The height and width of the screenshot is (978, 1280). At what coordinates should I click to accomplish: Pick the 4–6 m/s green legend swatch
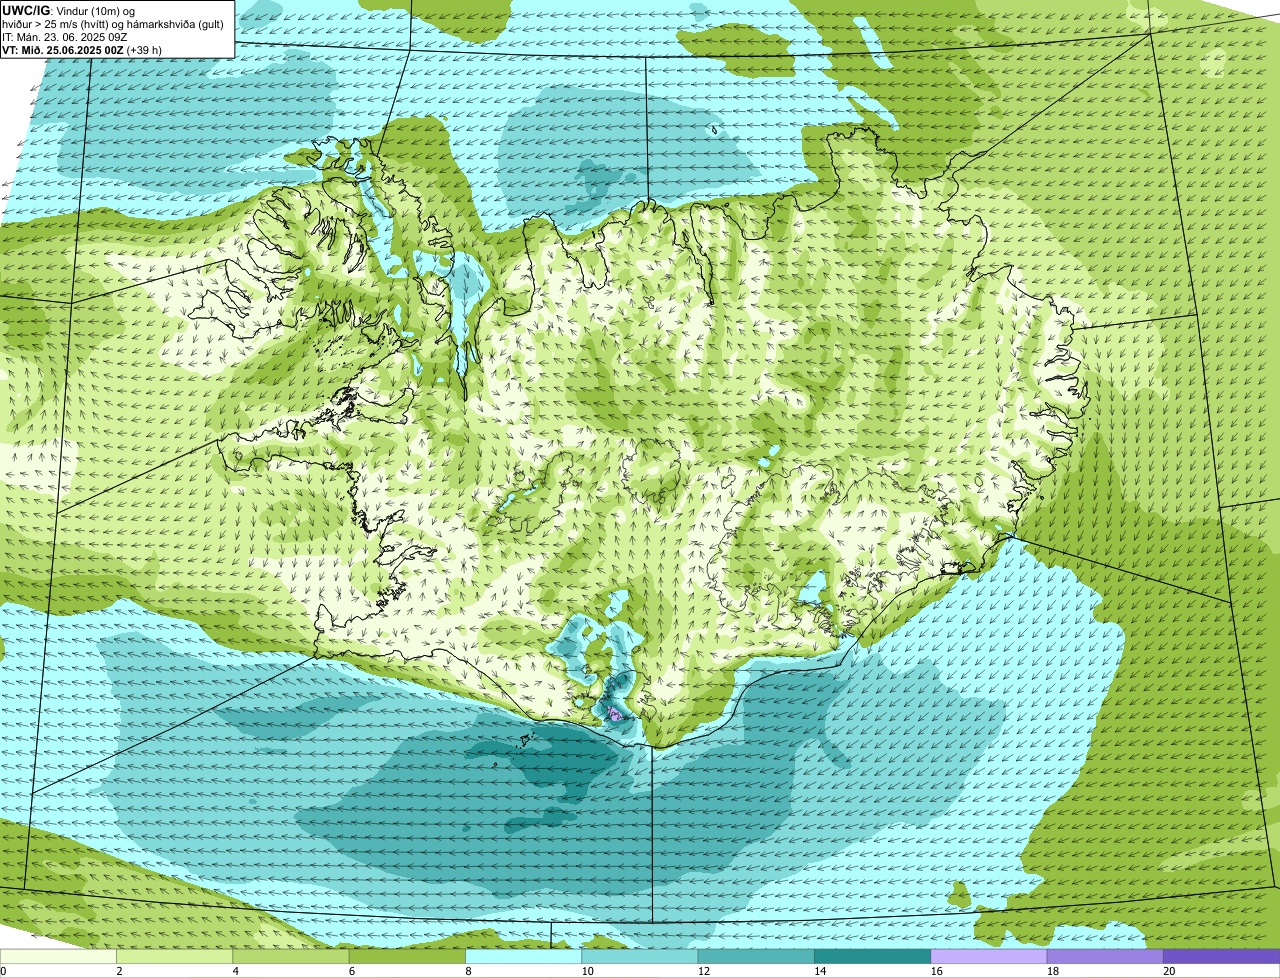291,956
